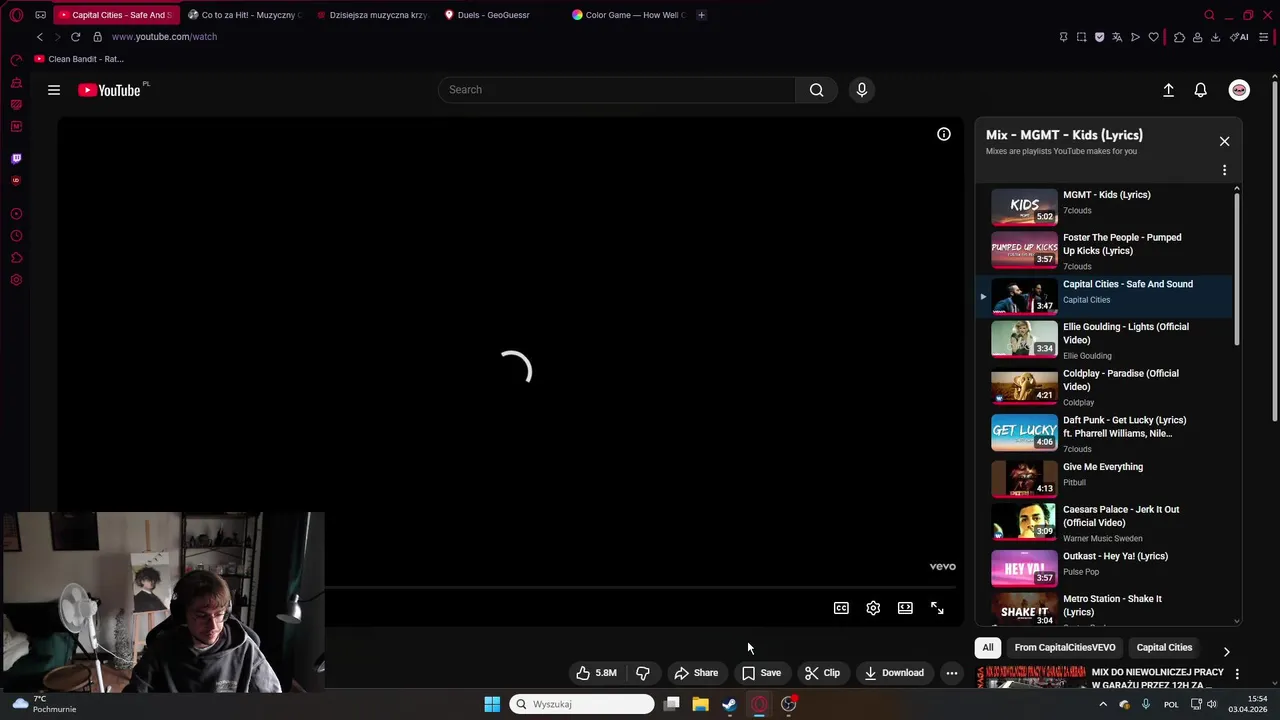1280x720 pixels.
Task: Click the address bar URL
Action: 164,37
